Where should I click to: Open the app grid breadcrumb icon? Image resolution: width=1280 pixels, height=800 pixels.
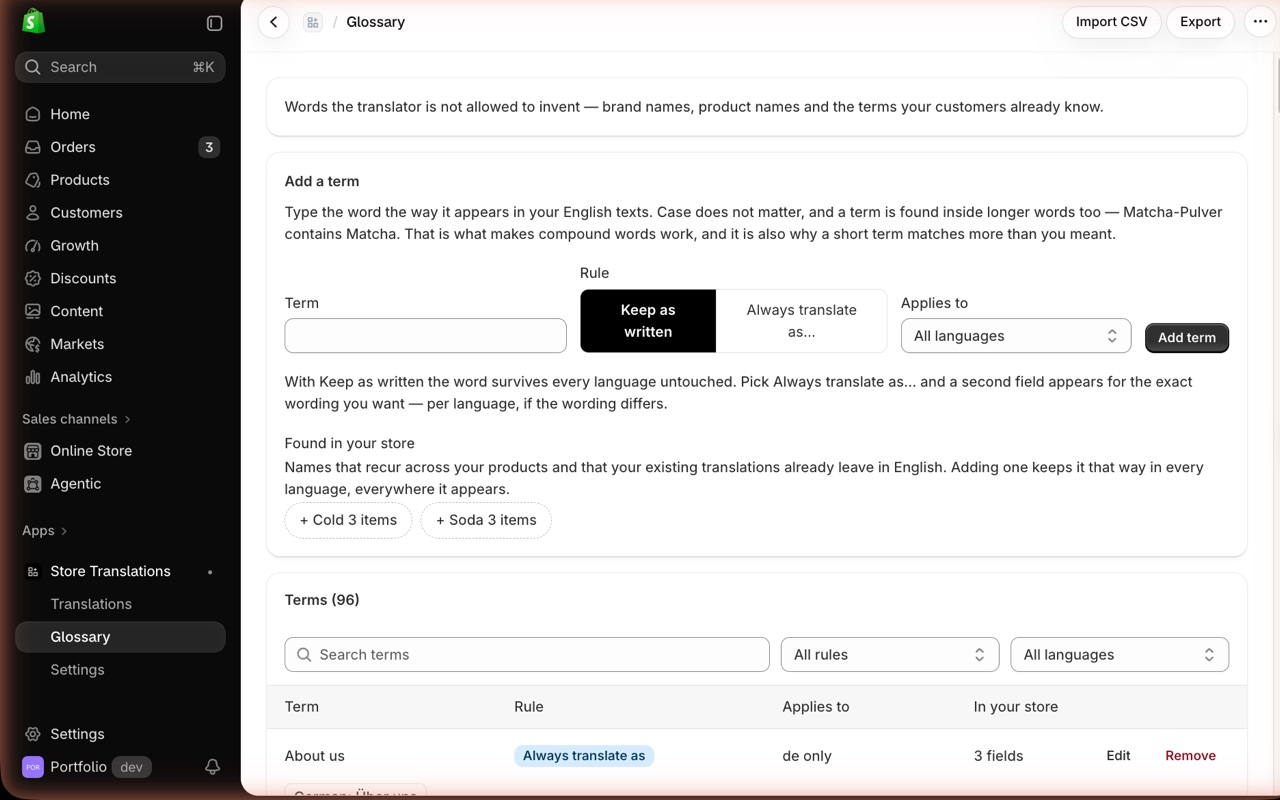(x=313, y=22)
